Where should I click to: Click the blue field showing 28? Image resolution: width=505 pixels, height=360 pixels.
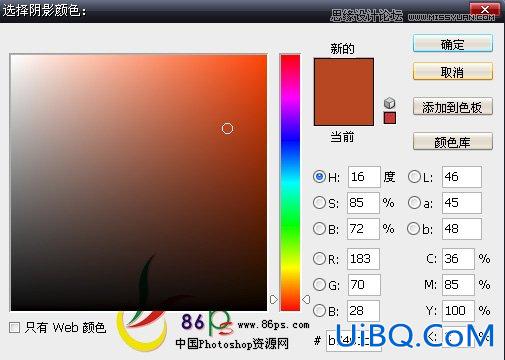[363, 311]
